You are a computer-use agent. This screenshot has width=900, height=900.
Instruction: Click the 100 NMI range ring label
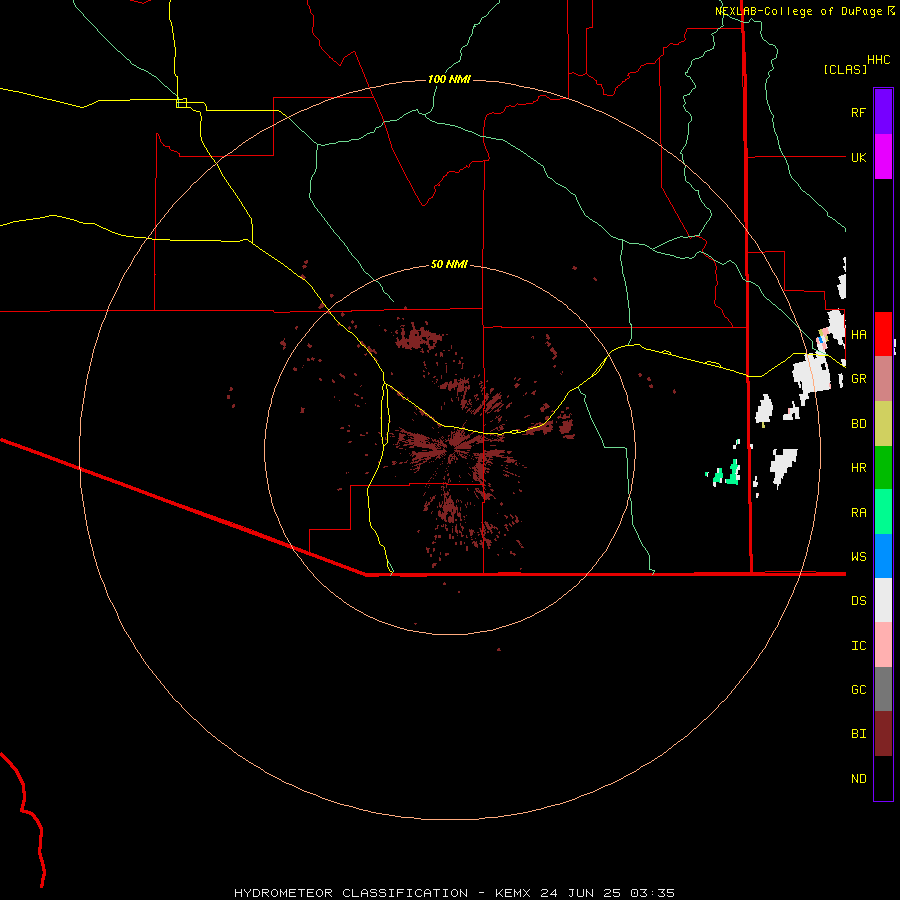(x=449, y=79)
